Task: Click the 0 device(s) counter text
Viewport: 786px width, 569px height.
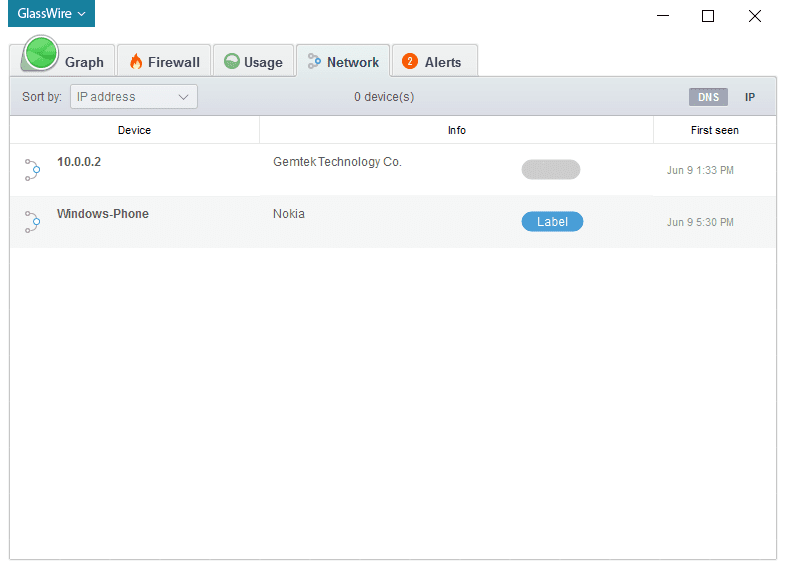Action: [384, 97]
